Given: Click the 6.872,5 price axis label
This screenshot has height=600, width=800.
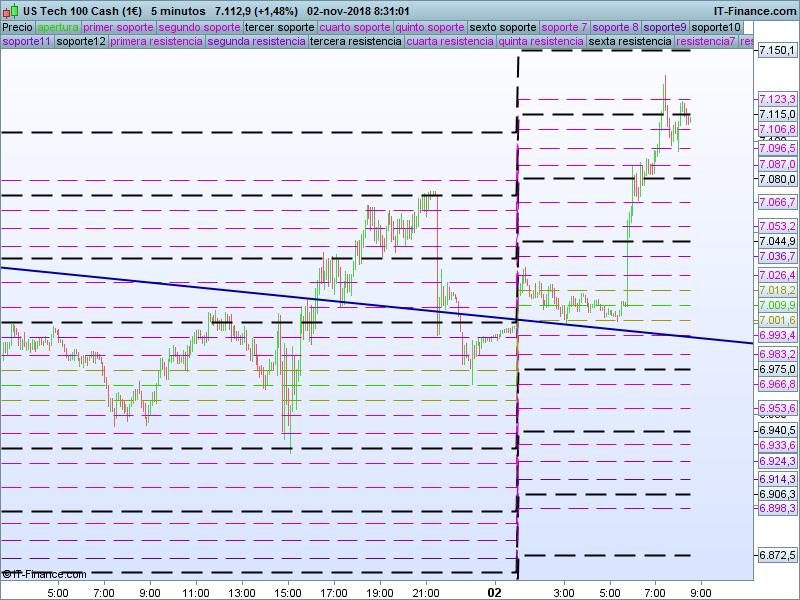Looking at the screenshot, I should tap(777, 555).
